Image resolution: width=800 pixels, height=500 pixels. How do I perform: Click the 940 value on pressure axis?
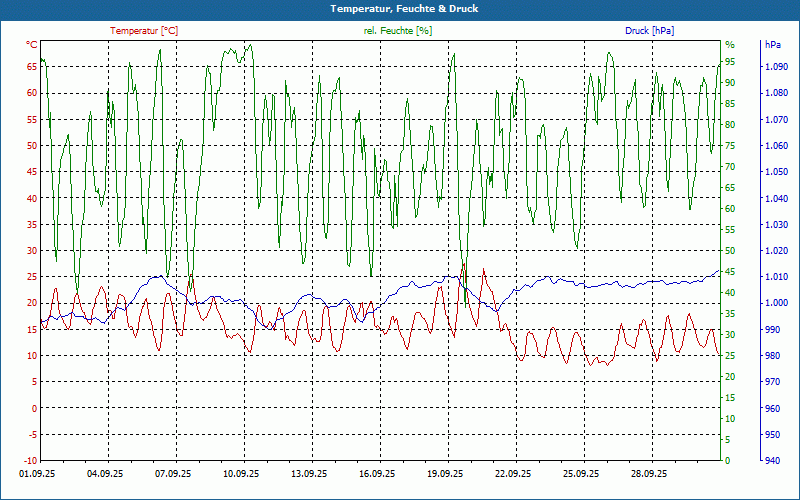click(773, 461)
